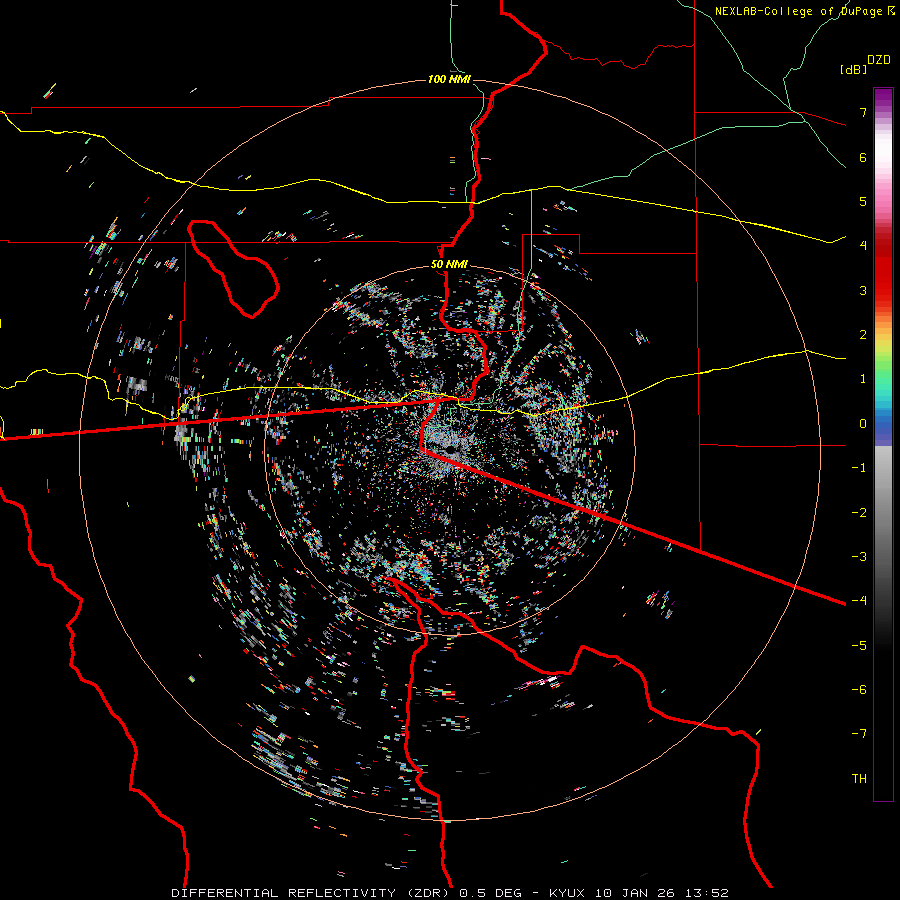
Task: Click the 6 value on color scale
Action: click(863, 157)
